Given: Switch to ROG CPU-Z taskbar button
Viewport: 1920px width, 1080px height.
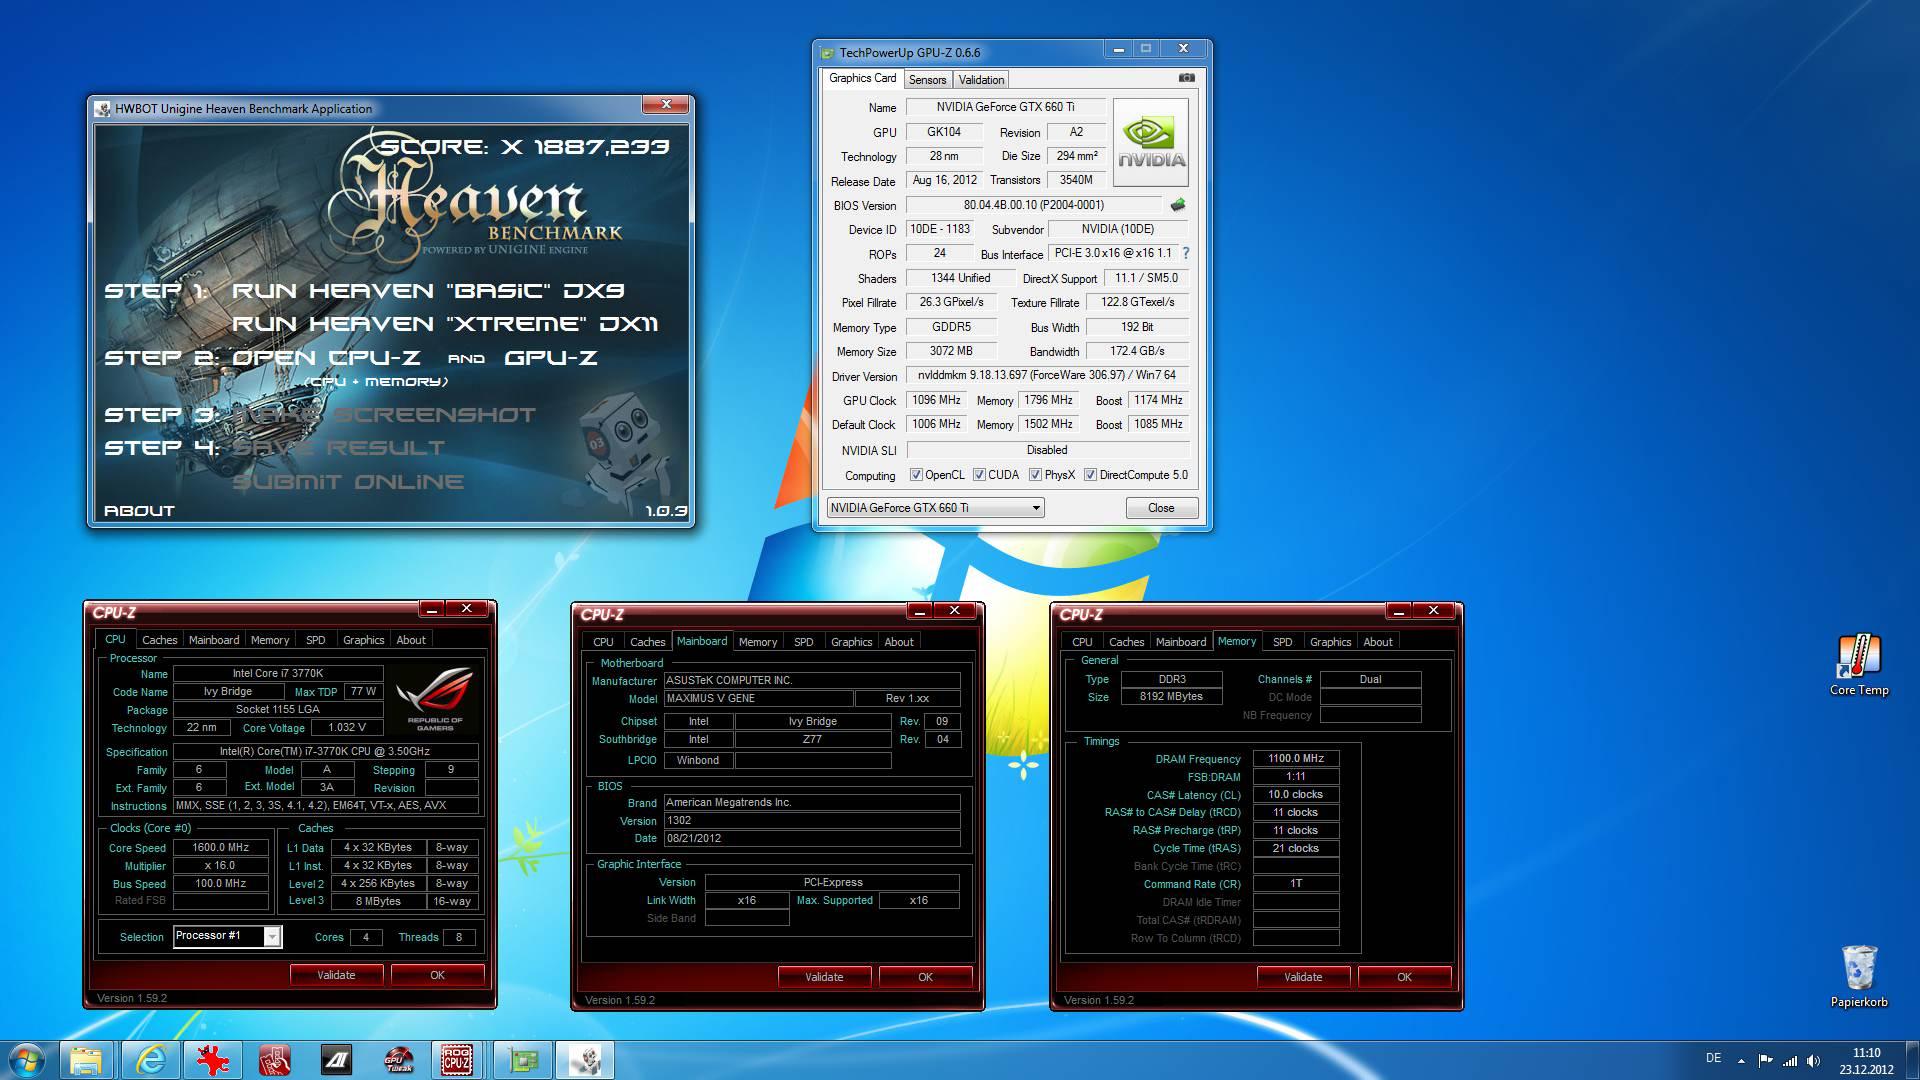Looking at the screenshot, I should 458,1060.
